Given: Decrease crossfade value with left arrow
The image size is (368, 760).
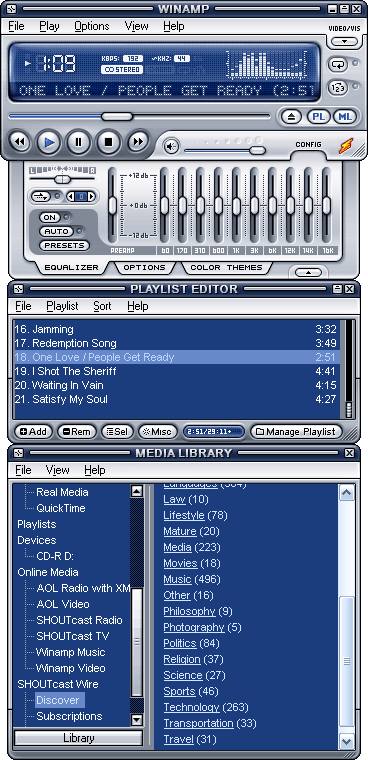Looking at the screenshot, I should 70,196.
